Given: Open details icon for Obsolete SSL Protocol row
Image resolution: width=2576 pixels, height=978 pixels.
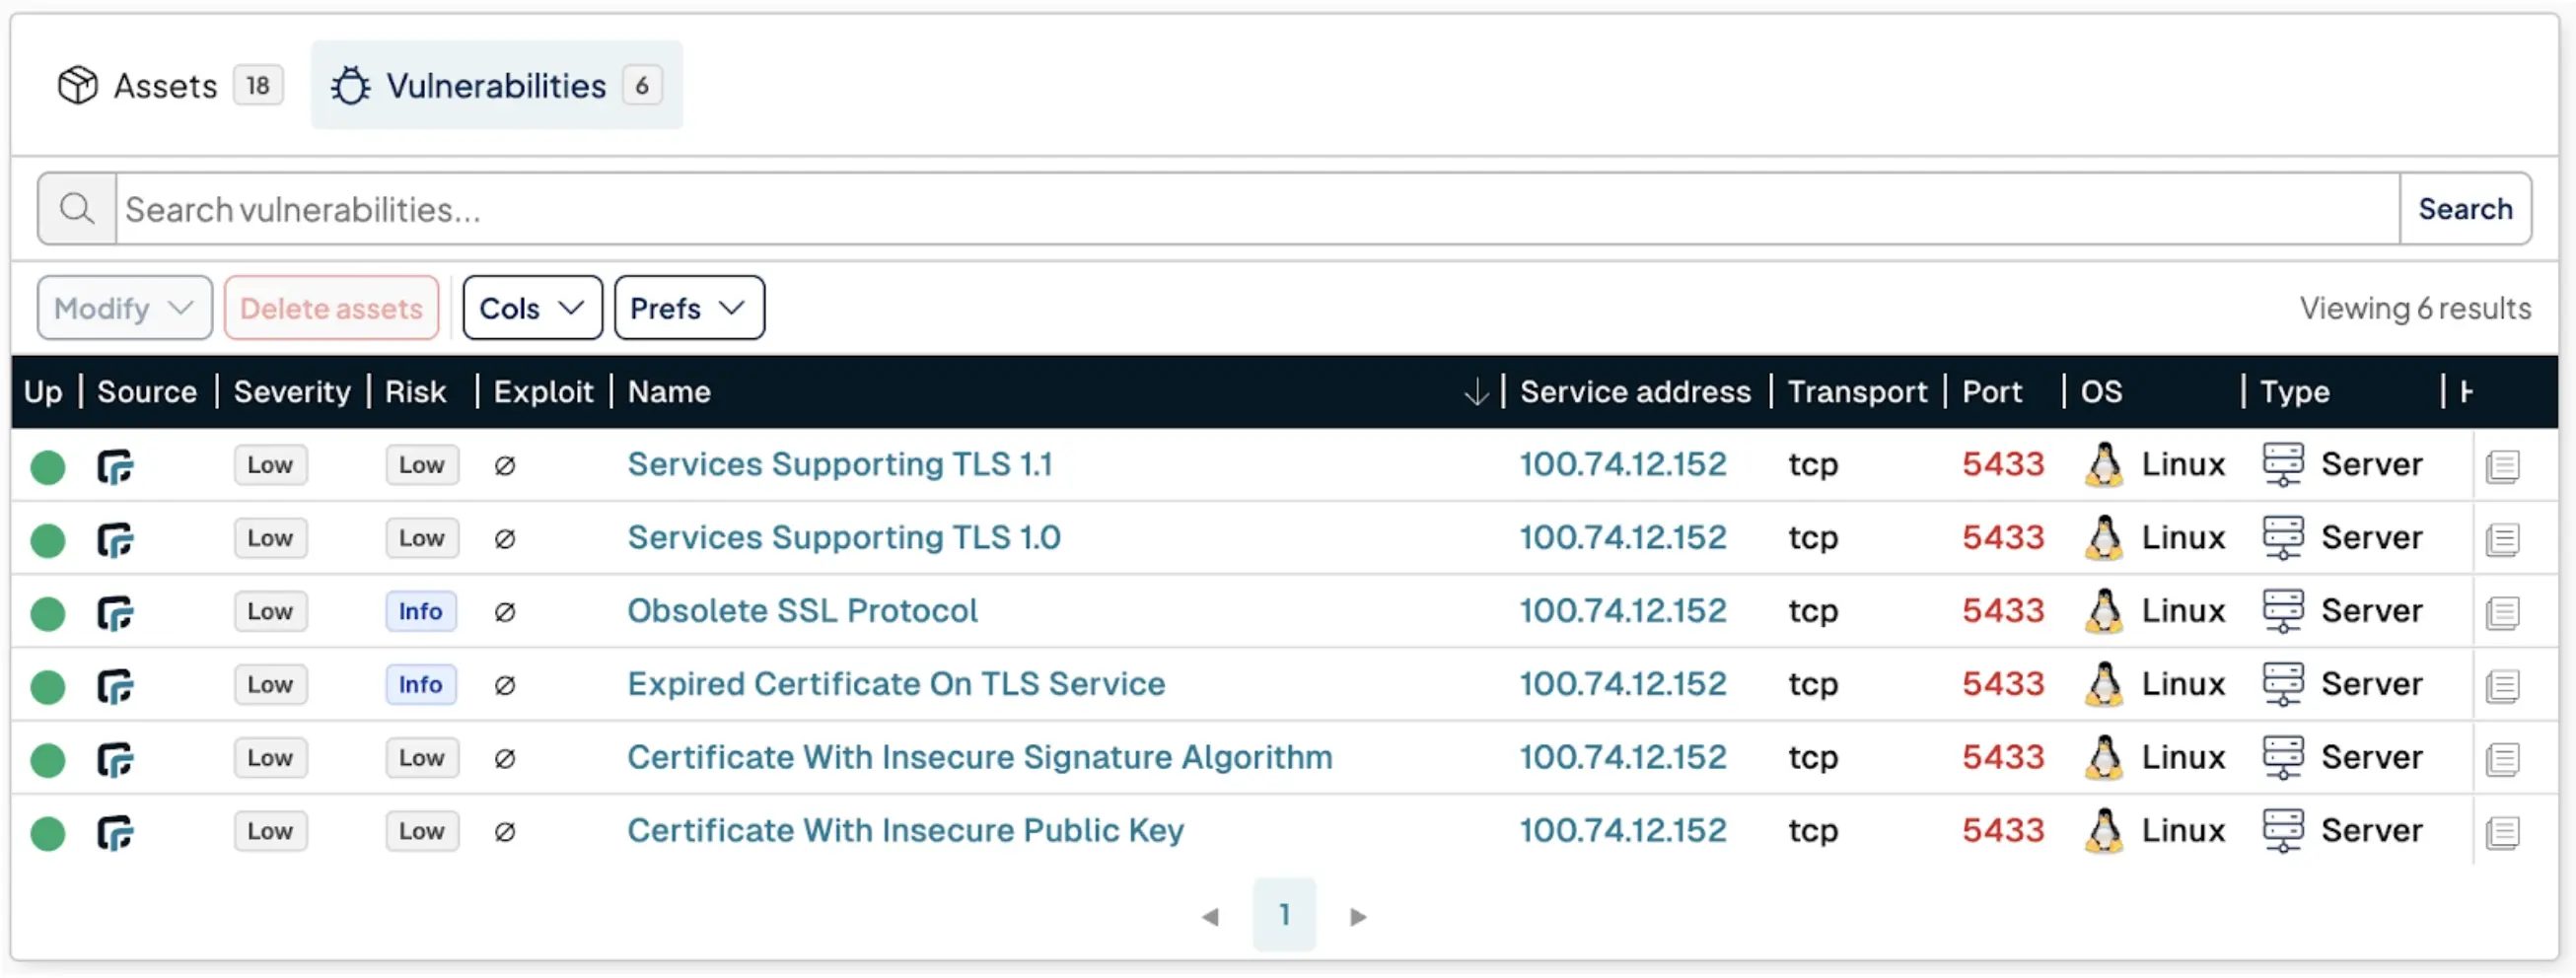Looking at the screenshot, I should coord(2502,612).
